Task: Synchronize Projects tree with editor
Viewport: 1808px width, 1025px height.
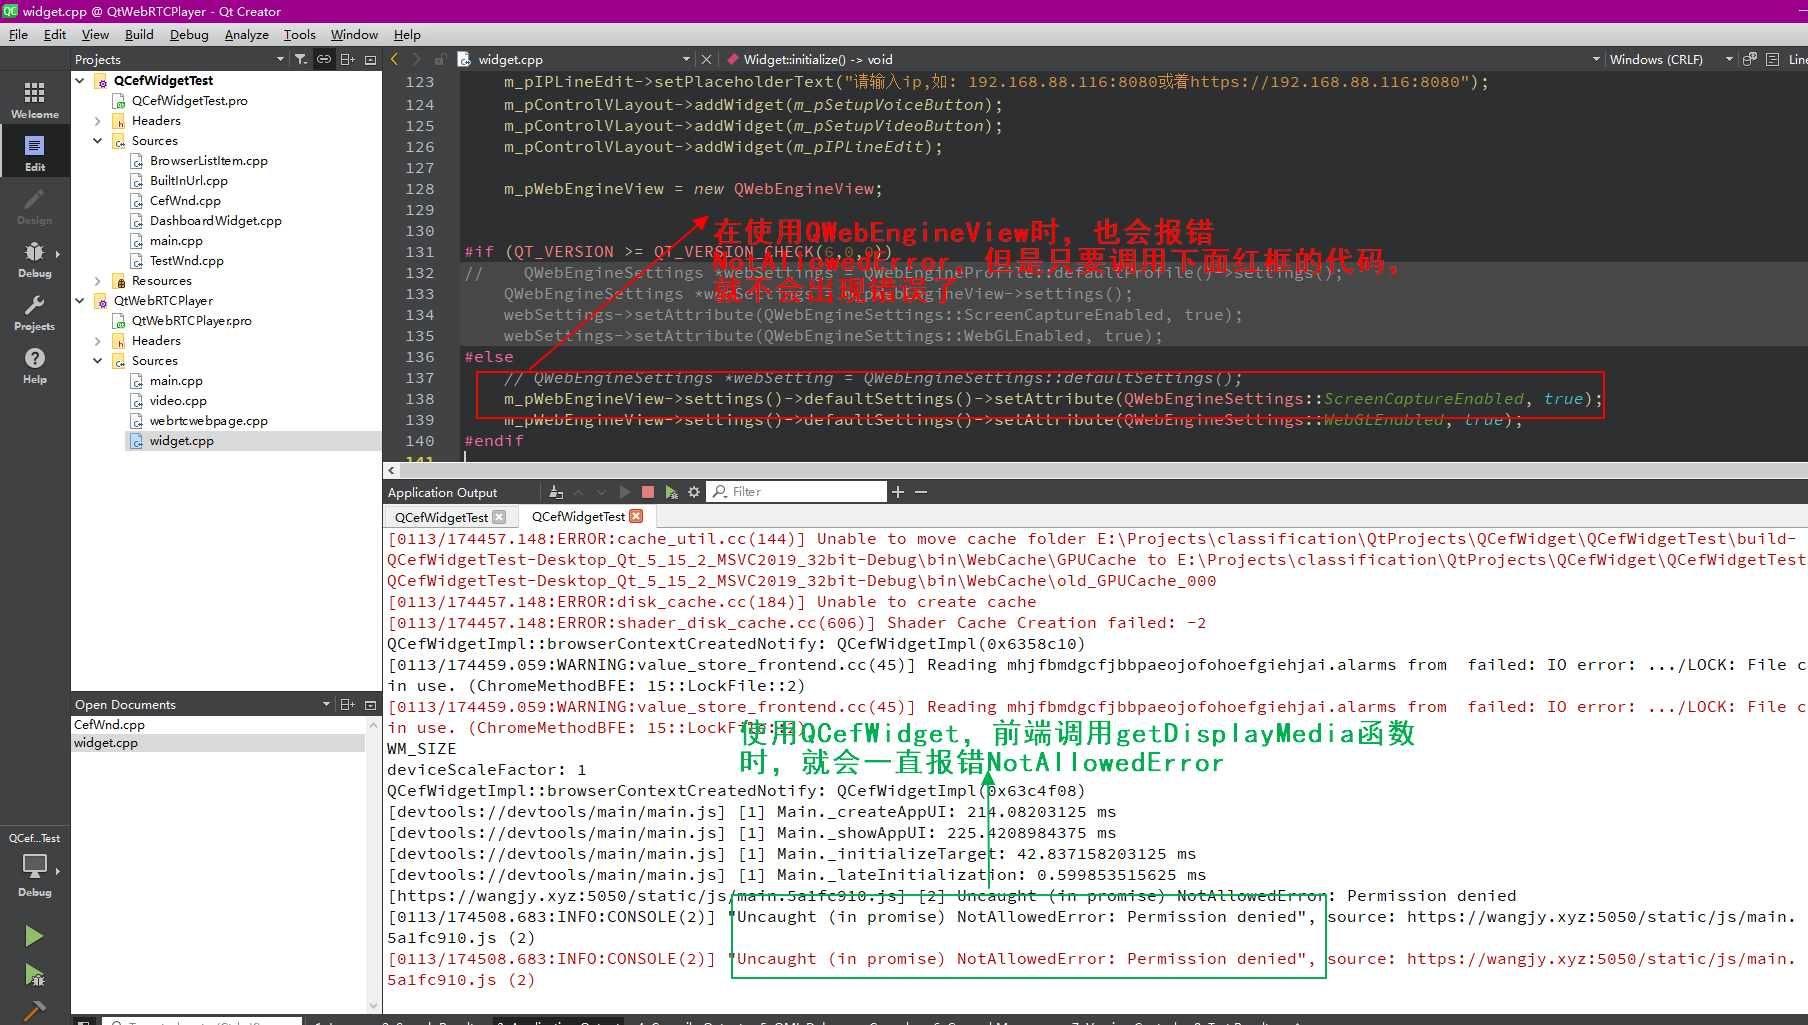Action: click(x=324, y=59)
